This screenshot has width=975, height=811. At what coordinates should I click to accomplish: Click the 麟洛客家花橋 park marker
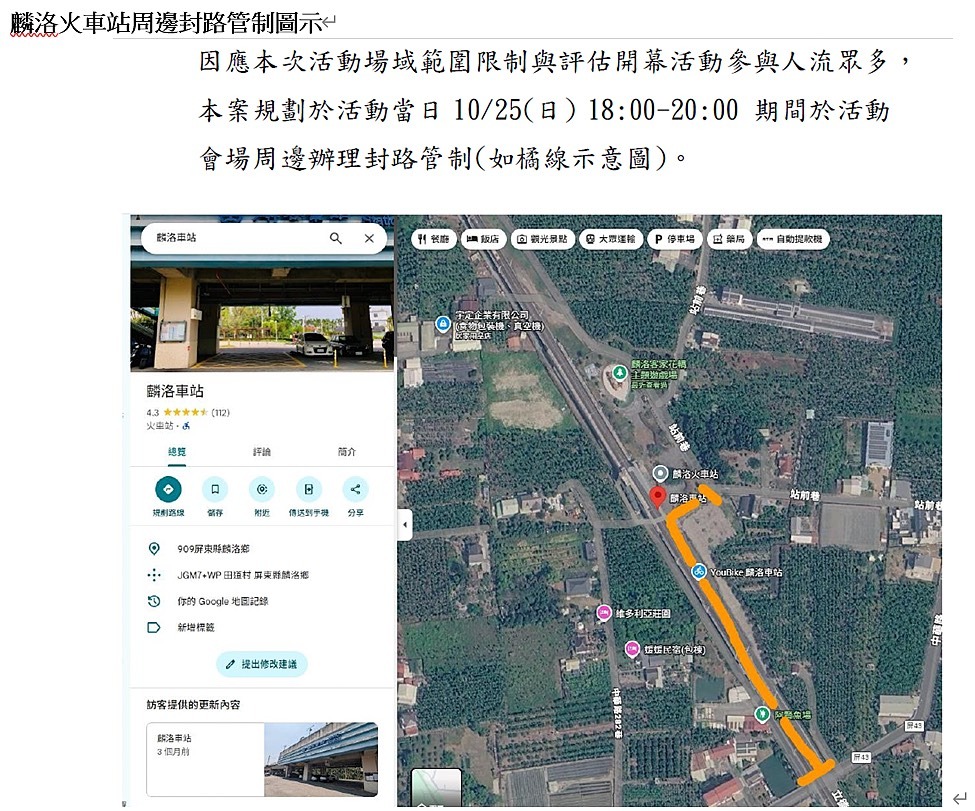pos(619,373)
